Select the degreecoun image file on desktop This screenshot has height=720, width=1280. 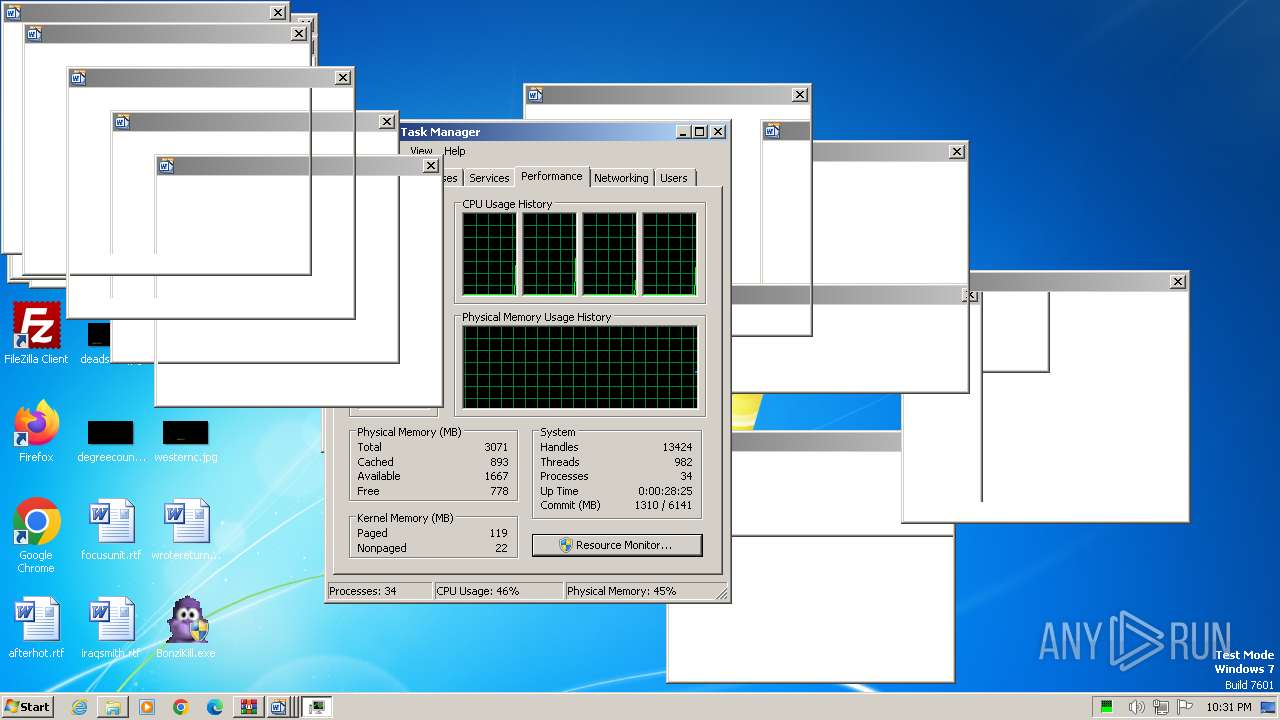(111, 441)
